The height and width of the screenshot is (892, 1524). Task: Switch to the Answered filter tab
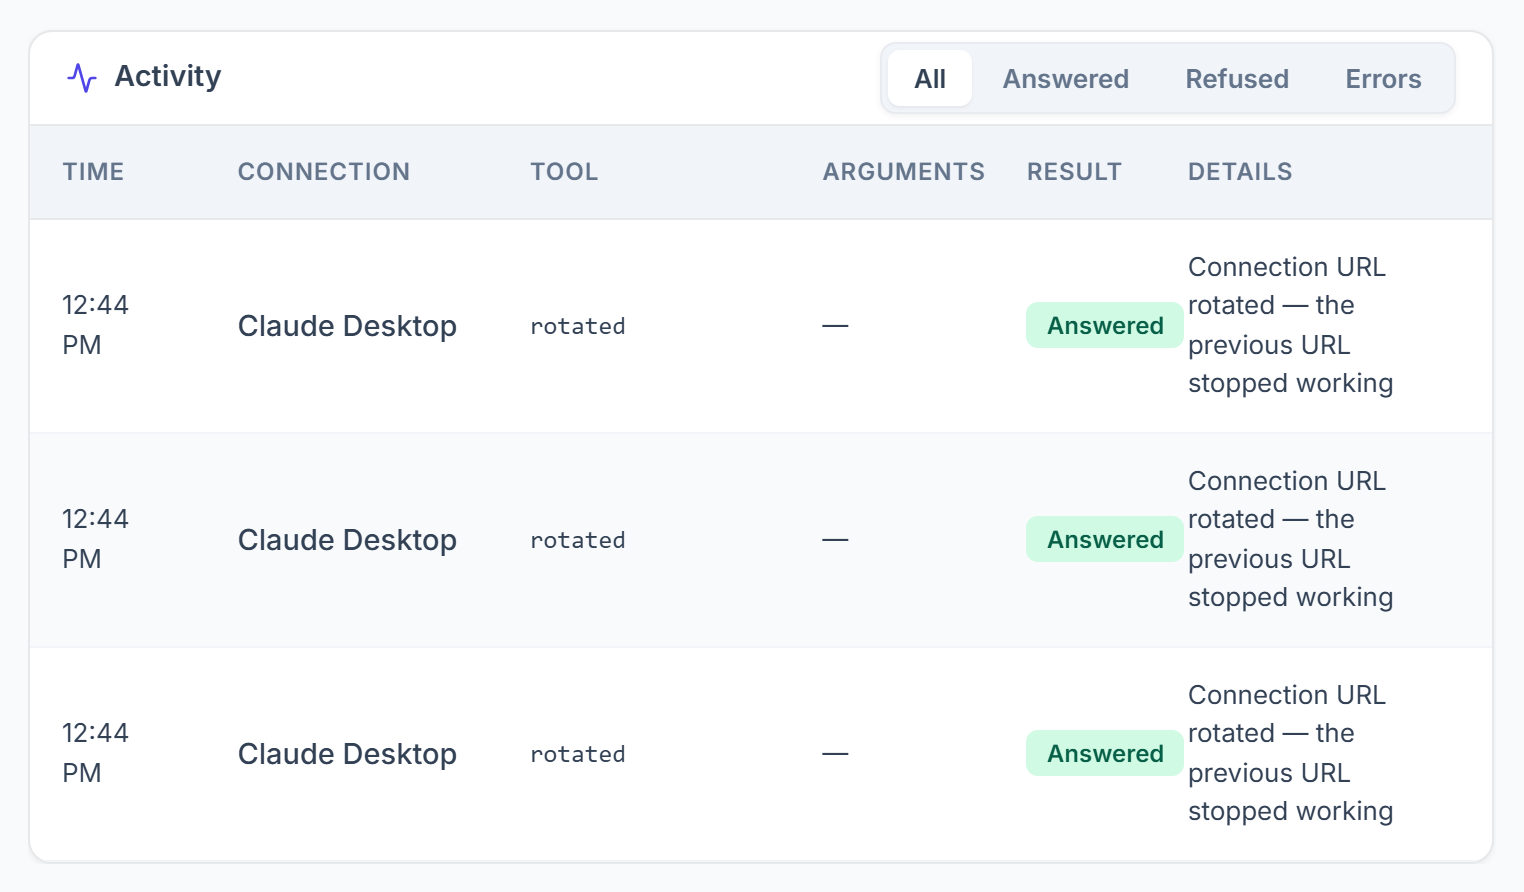[1066, 78]
